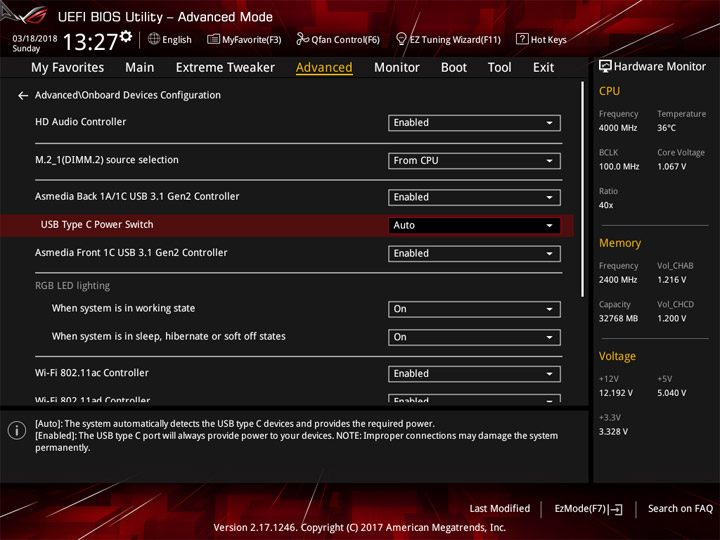The image size is (720, 540).
Task: Open Asmedia Front 1C USB 3.1 dropdown
Action: click(x=474, y=253)
